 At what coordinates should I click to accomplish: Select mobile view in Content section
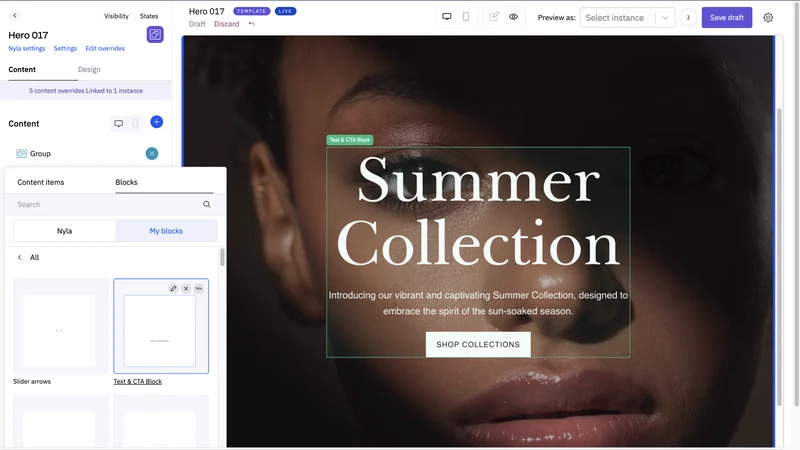pyautogui.click(x=135, y=123)
